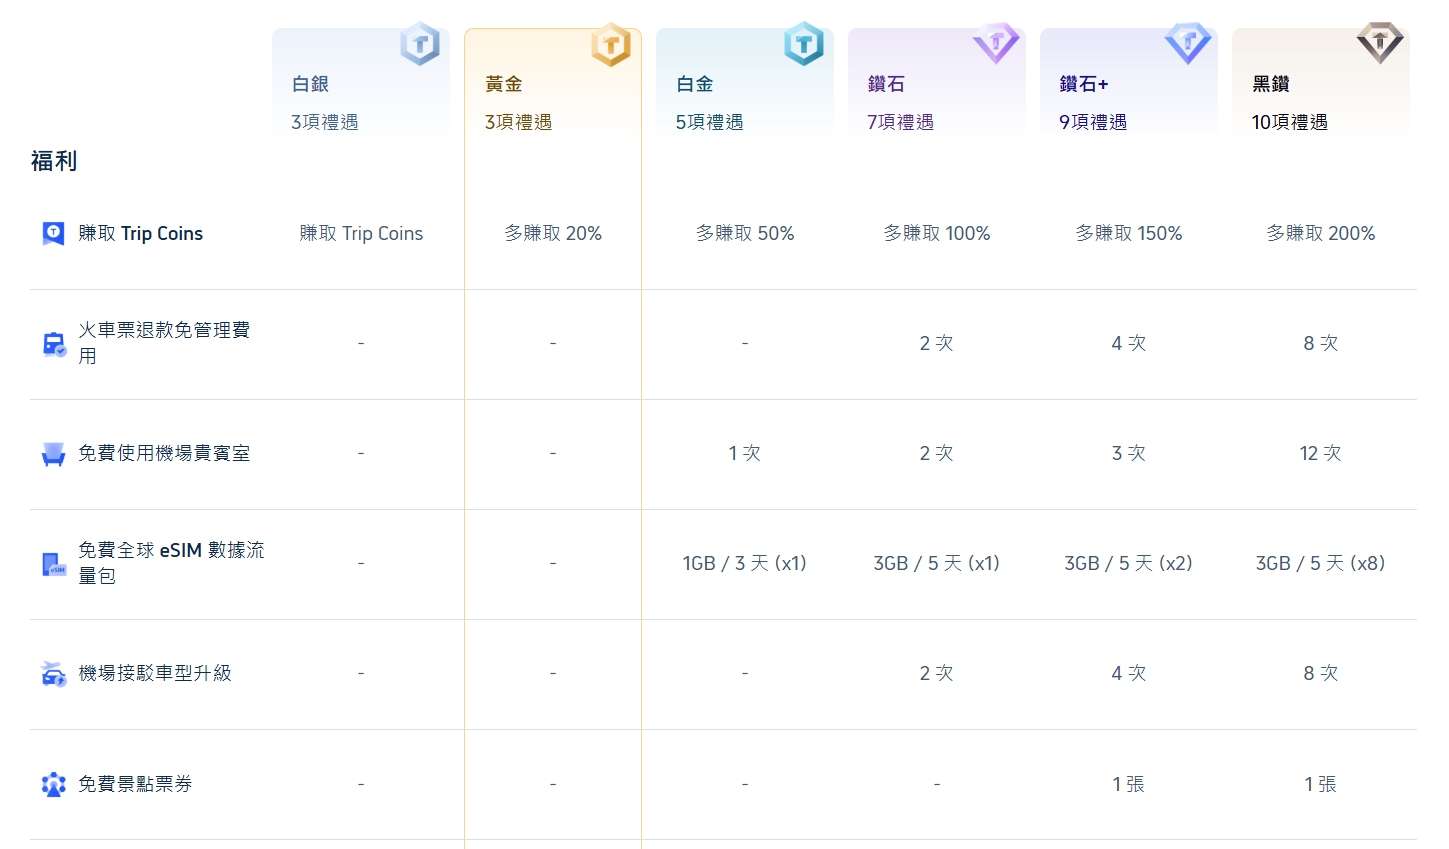Image resolution: width=1449 pixels, height=849 pixels.
Task: Click the 白金 tier hexagon badge icon
Action: pyautogui.click(x=804, y=44)
